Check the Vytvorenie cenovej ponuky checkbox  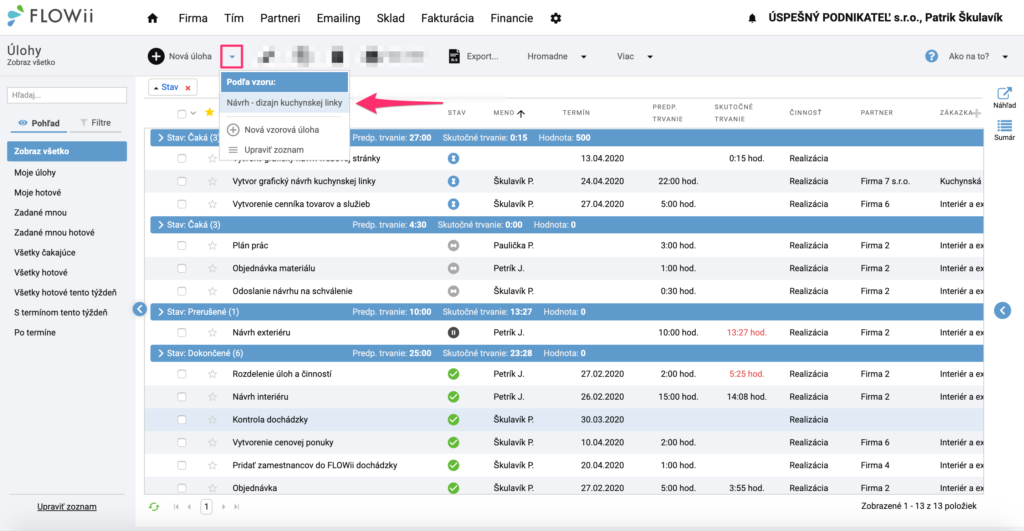click(182, 443)
